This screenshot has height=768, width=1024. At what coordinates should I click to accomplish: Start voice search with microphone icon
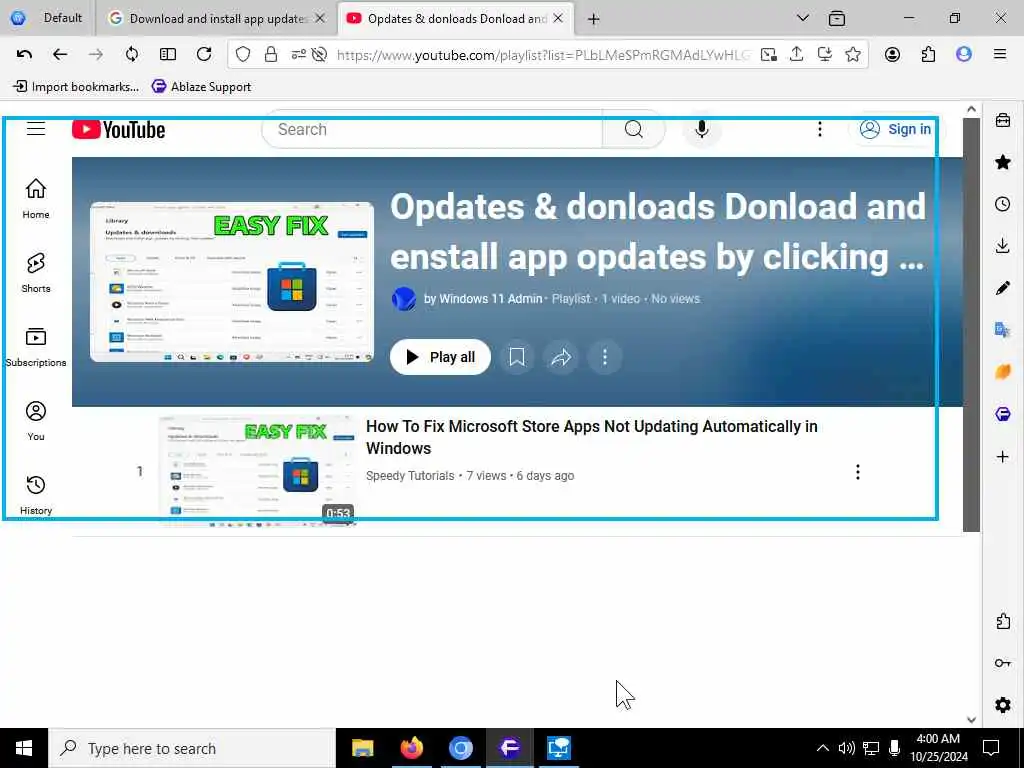click(701, 129)
